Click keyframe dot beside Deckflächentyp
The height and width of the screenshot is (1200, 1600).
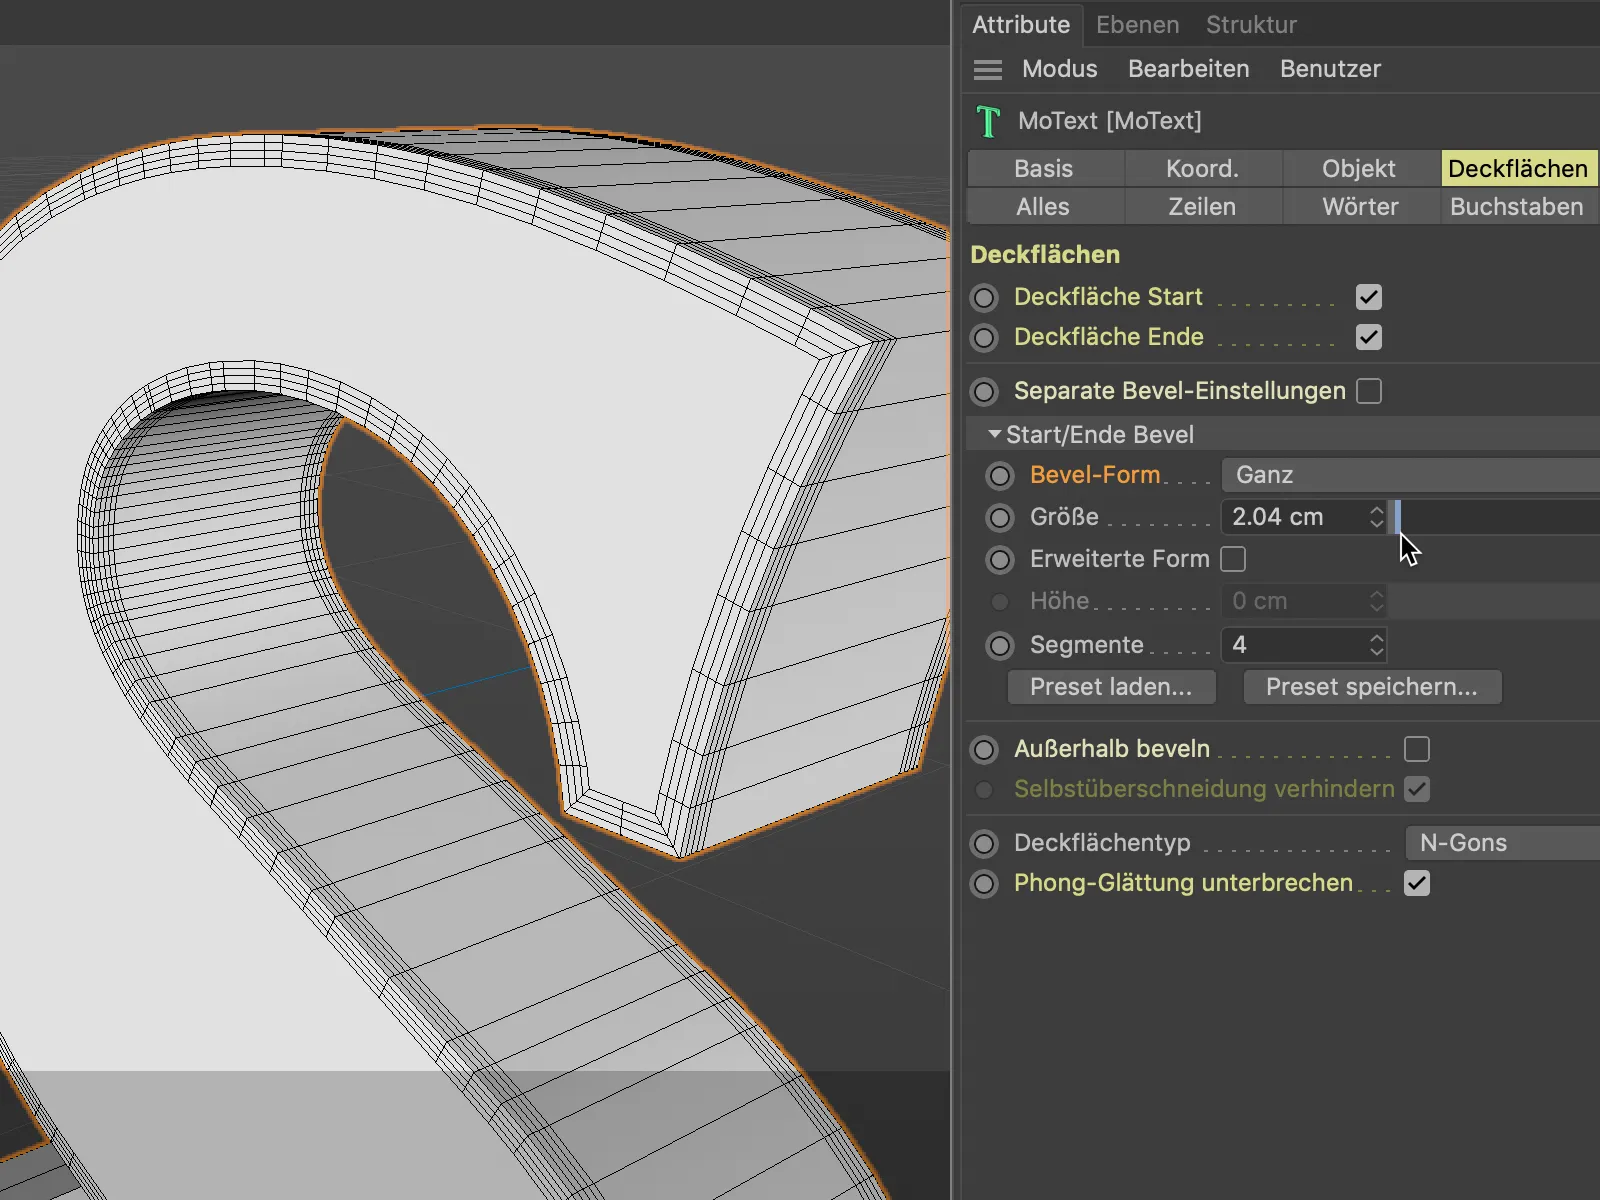(985, 844)
